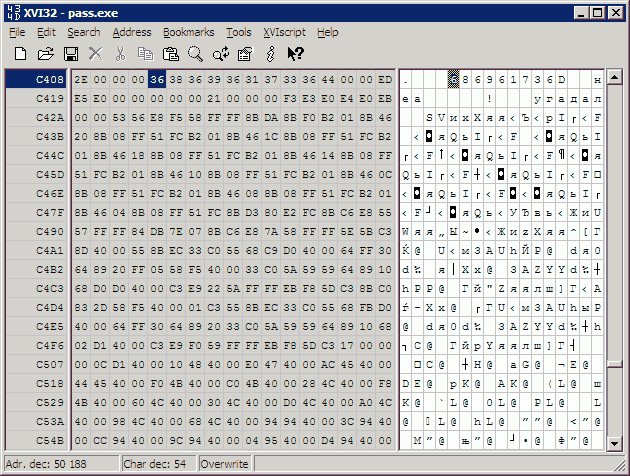This screenshot has height=476, width=630.
Task: Open the Bookmarks menu
Action: (188, 32)
